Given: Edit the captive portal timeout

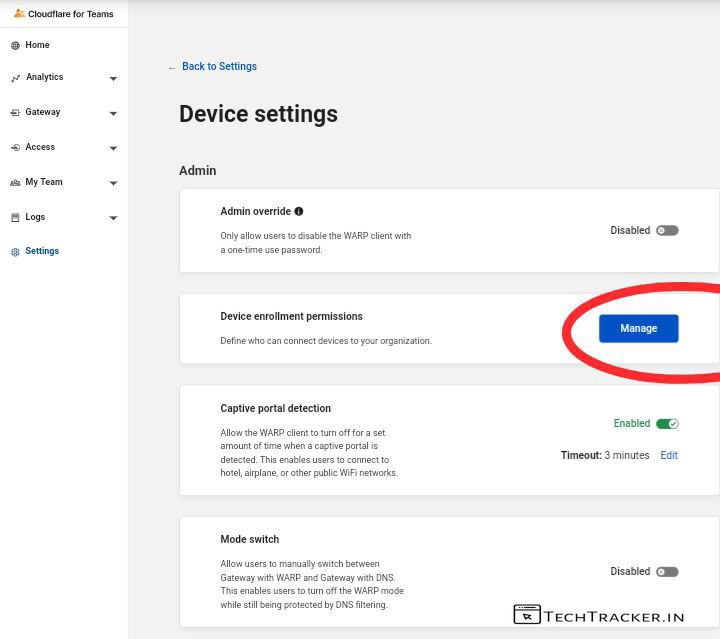Looking at the screenshot, I should coord(669,456).
